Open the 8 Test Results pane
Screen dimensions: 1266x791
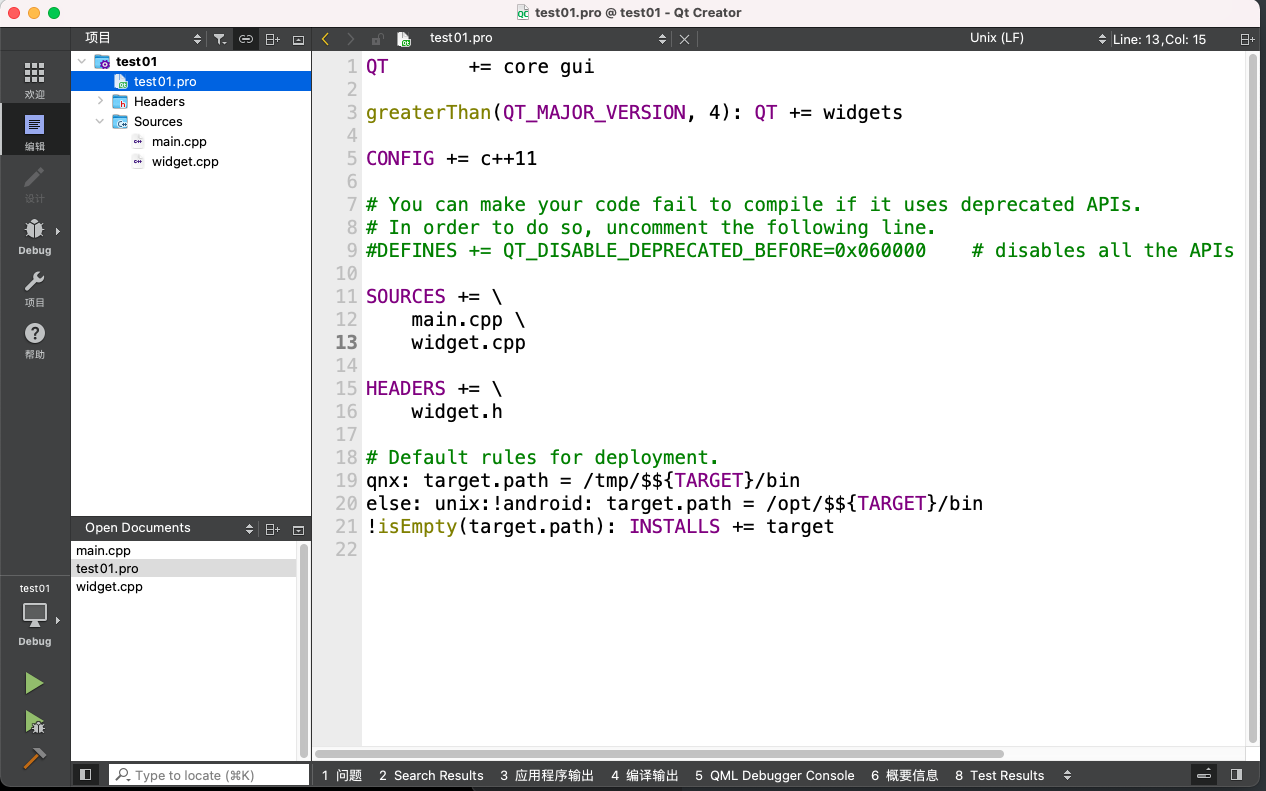1000,775
